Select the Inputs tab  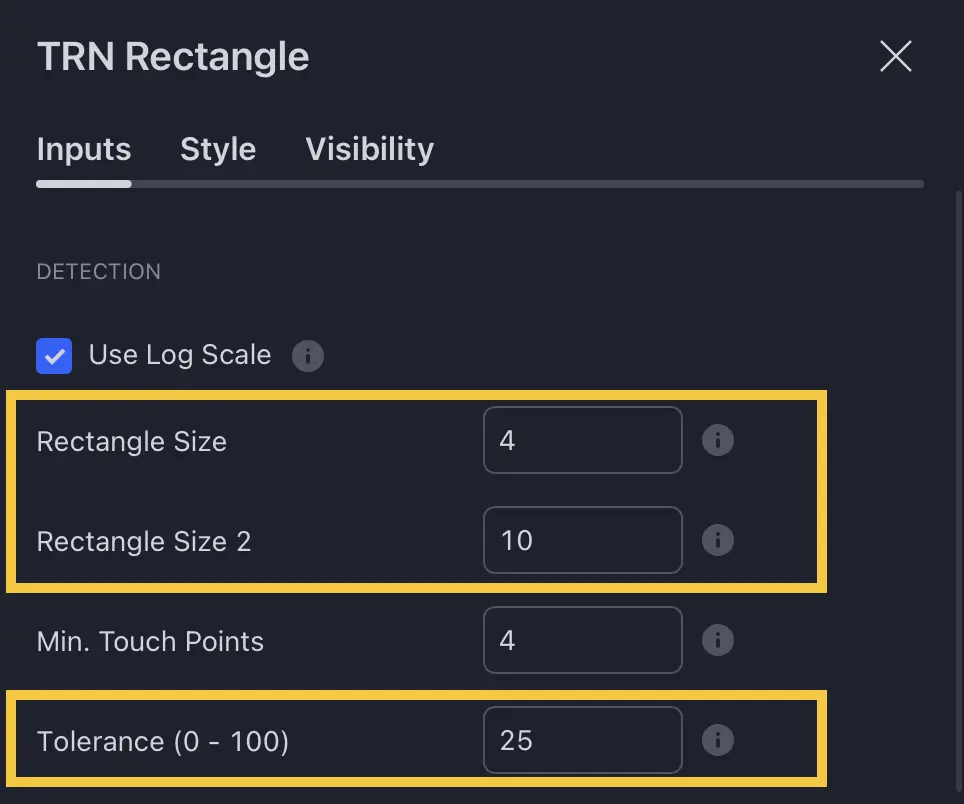point(84,149)
